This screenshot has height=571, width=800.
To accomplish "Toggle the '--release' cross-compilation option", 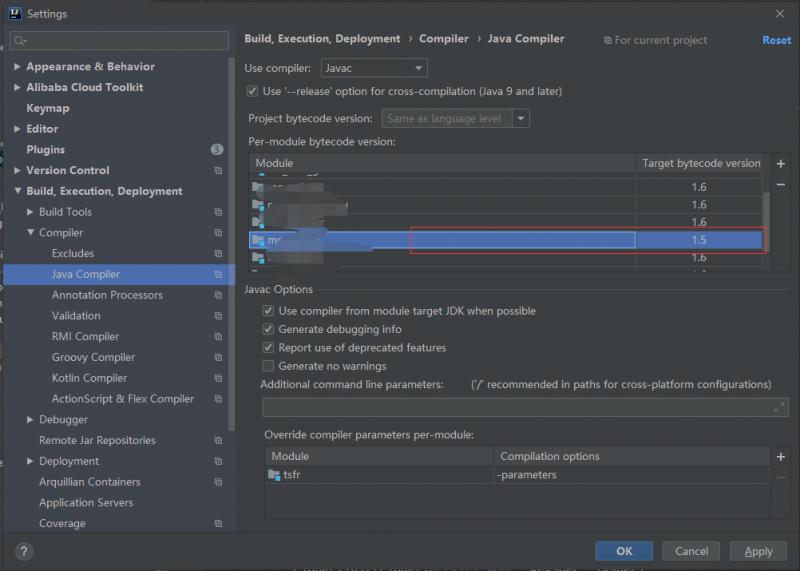I will coord(252,91).
